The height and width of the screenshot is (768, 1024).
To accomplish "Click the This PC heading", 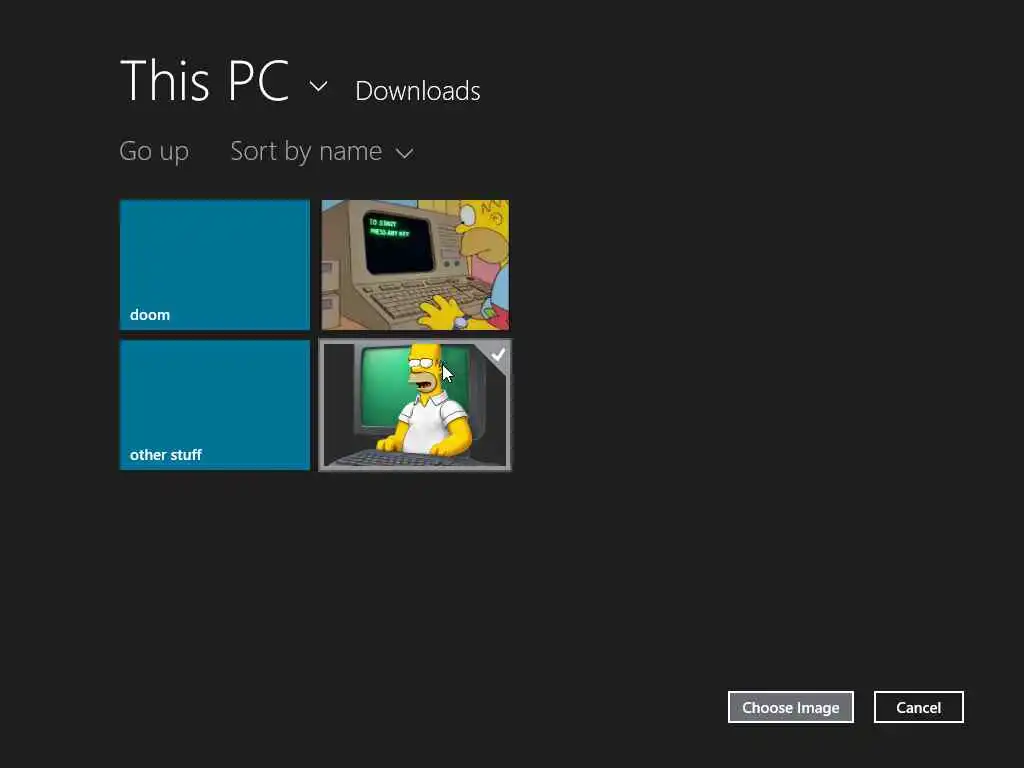I will coord(204,80).
